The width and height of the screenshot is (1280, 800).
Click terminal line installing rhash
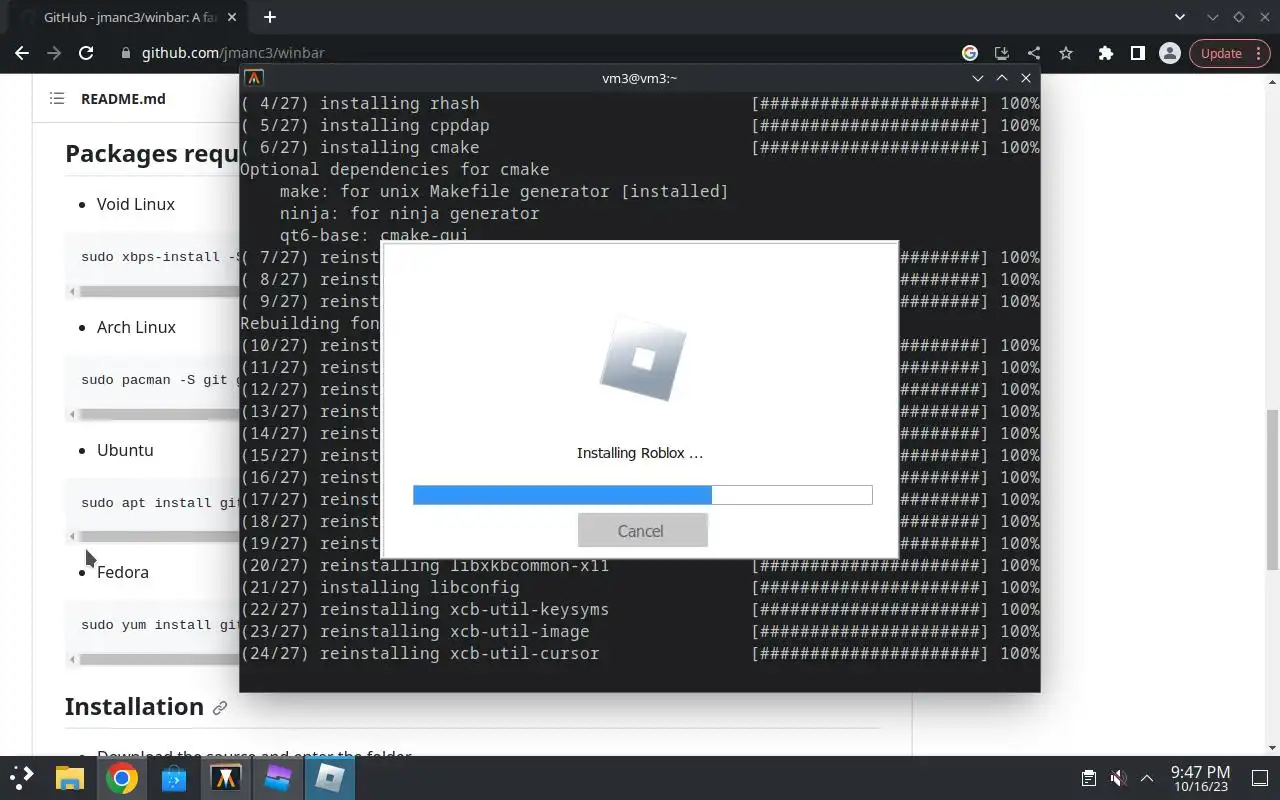point(640,103)
